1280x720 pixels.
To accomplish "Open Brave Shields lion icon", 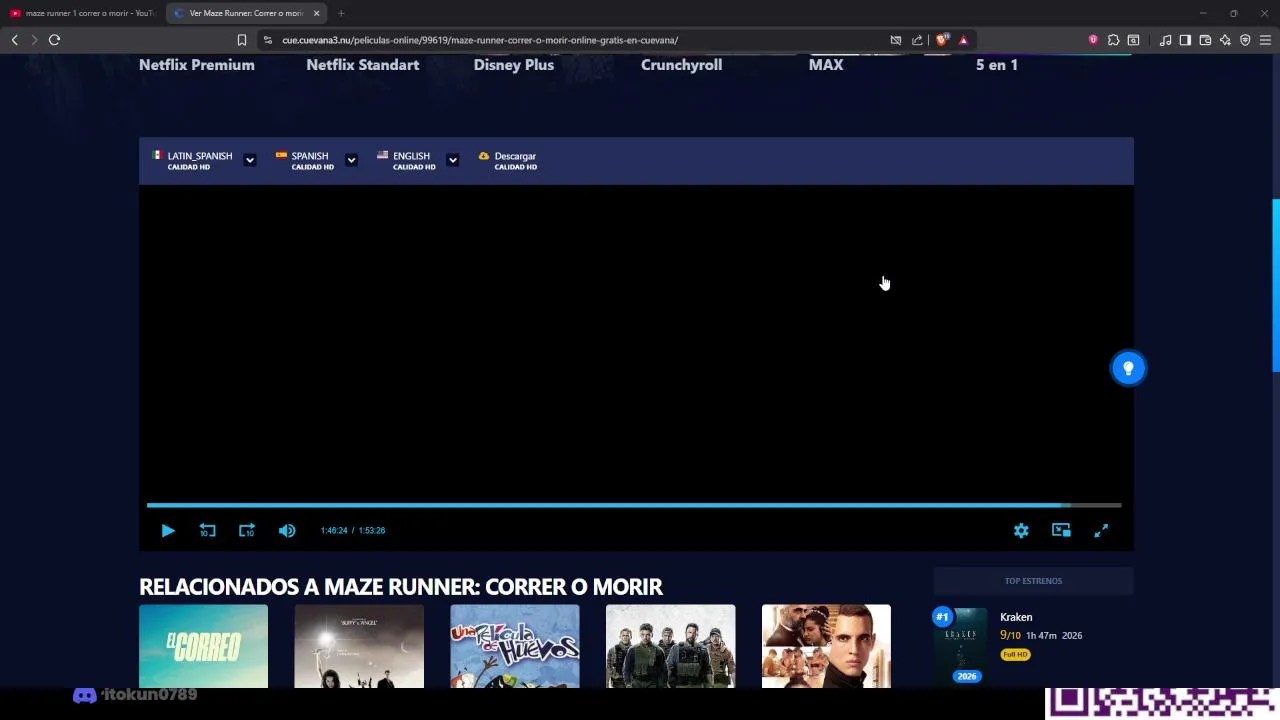I will [942, 40].
